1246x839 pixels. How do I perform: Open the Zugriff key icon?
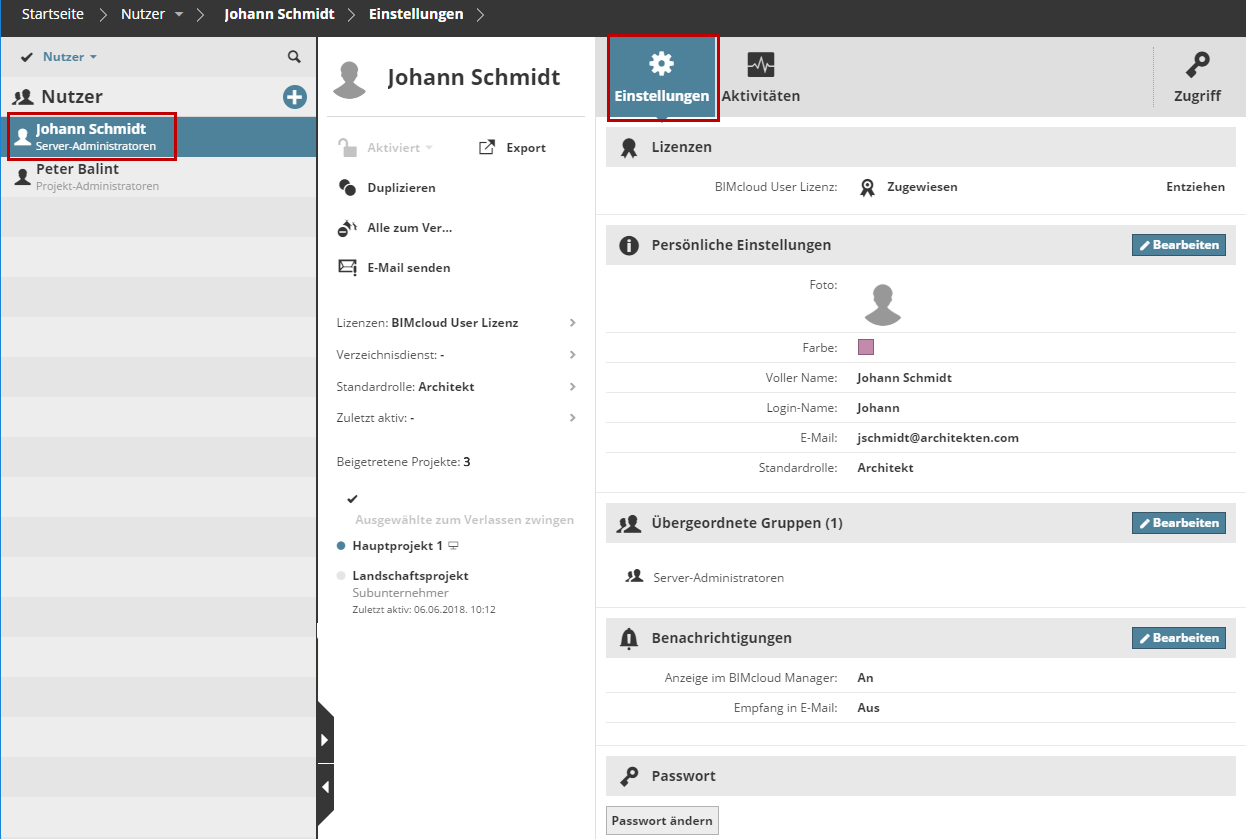[x=1197, y=66]
